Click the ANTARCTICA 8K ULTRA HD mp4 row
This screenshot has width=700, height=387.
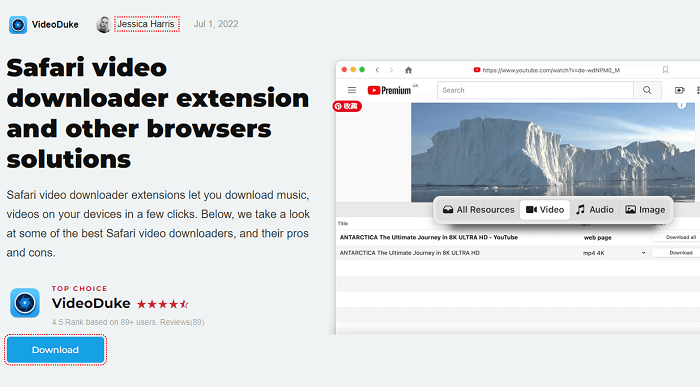pyautogui.click(x=518, y=253)
